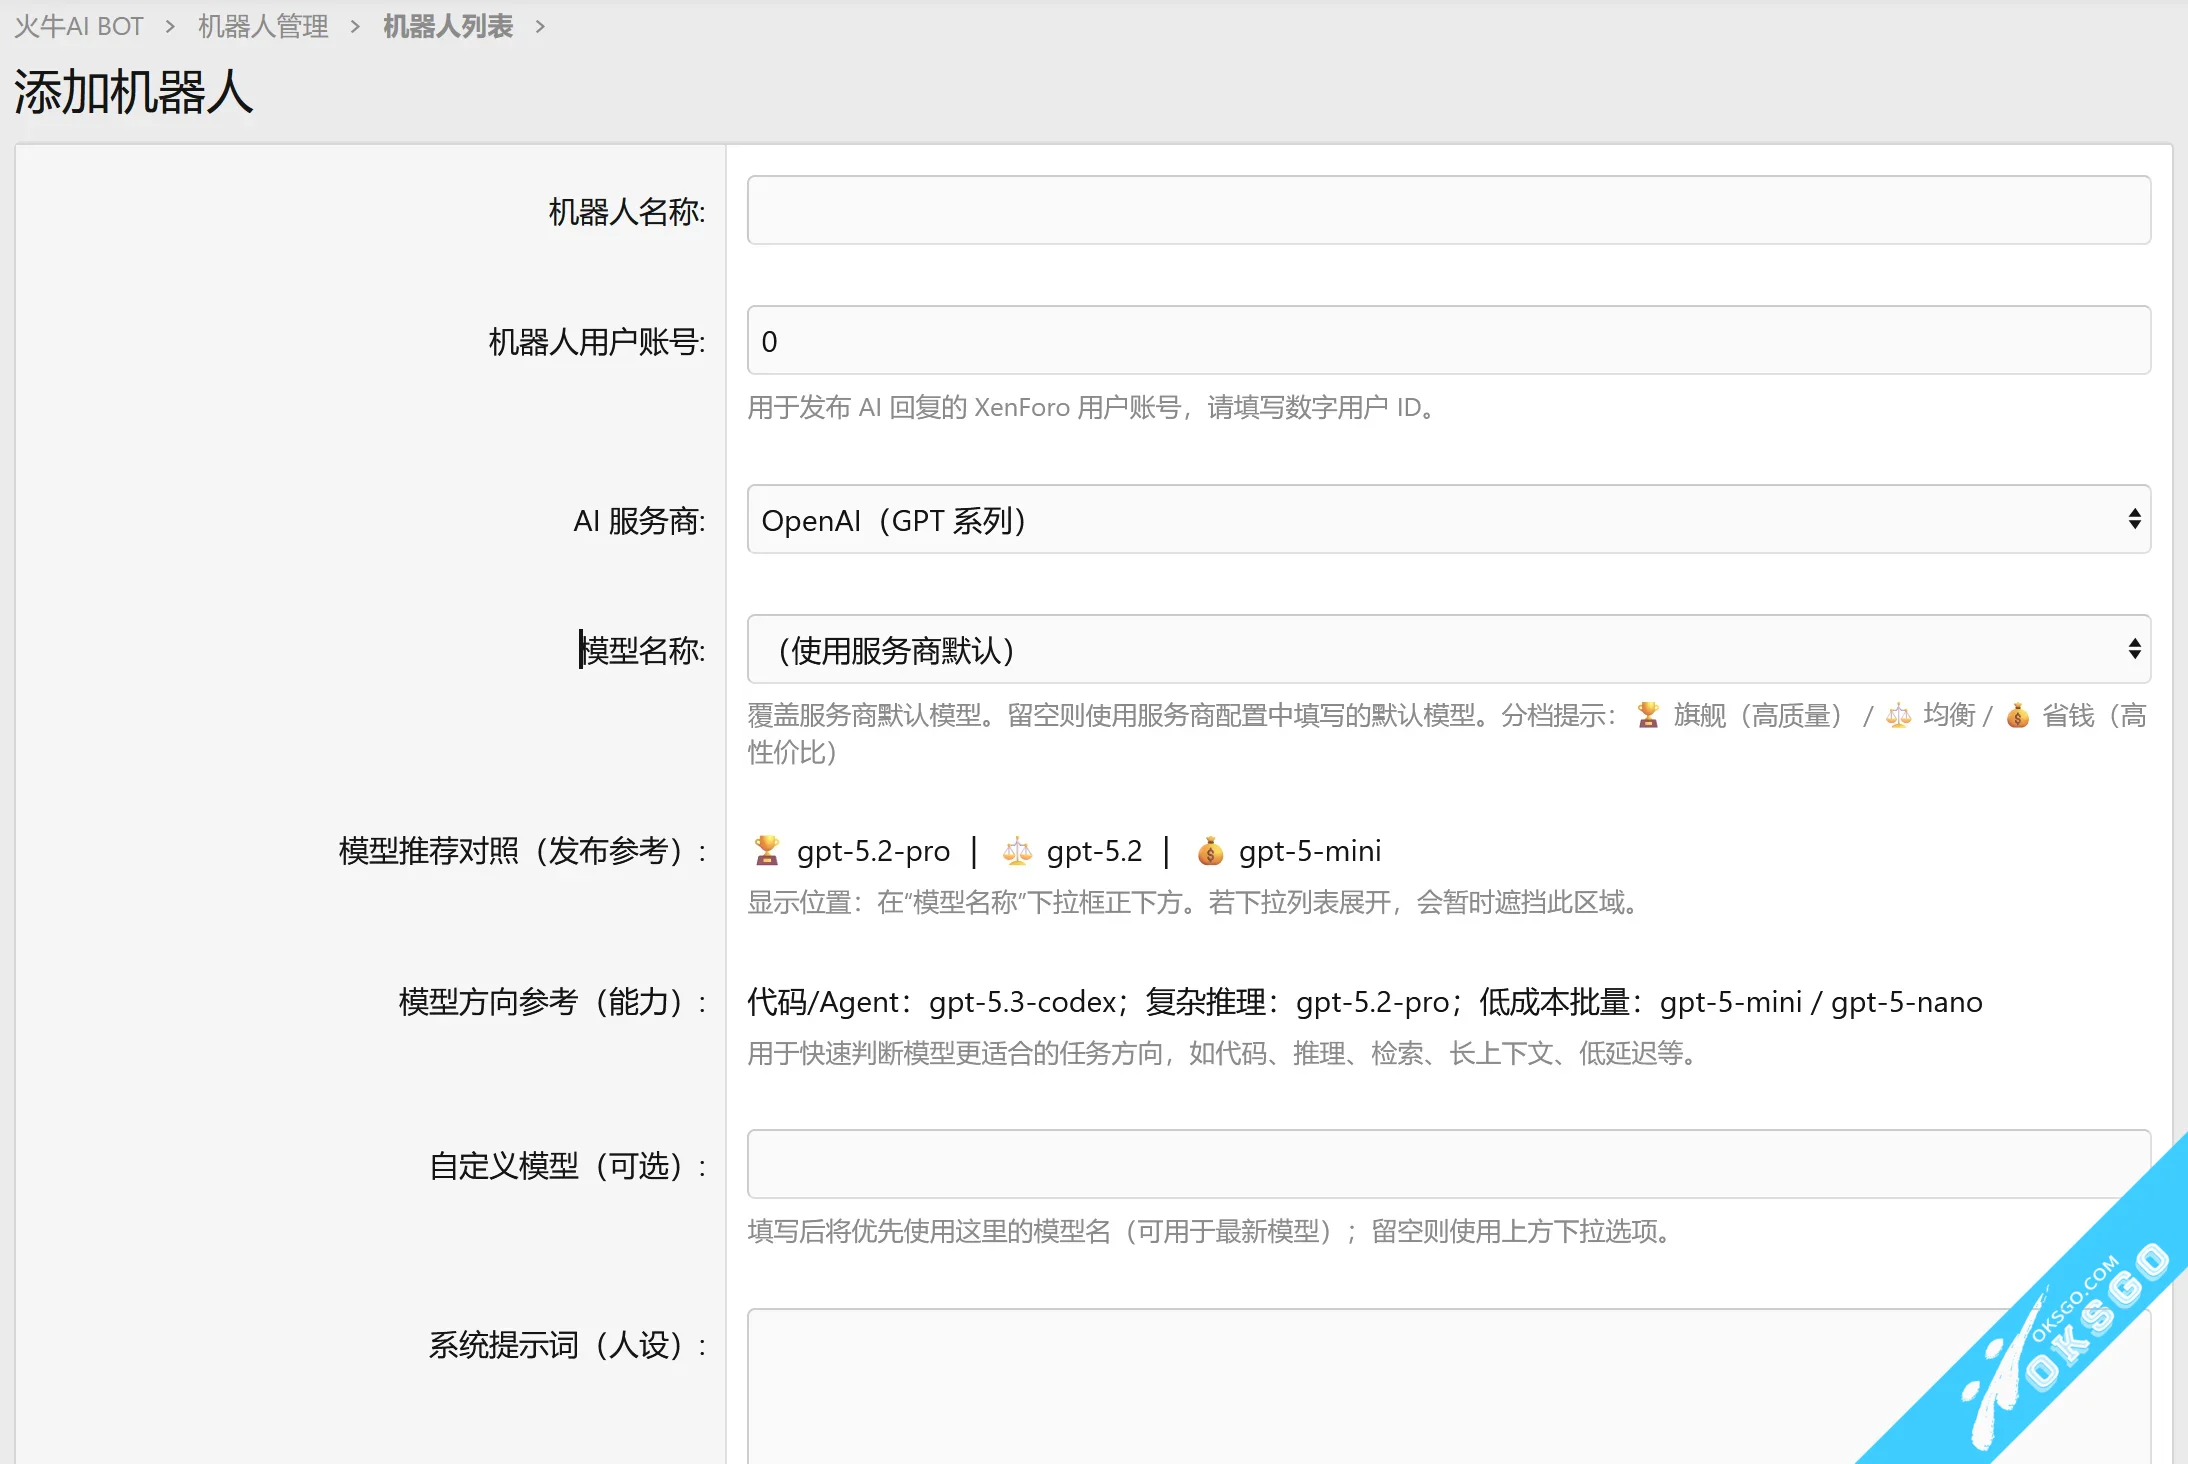Click the 添加机器人 page heading
The height and width of the screenshot is (1464, 2188).
(x=133, y=92)
